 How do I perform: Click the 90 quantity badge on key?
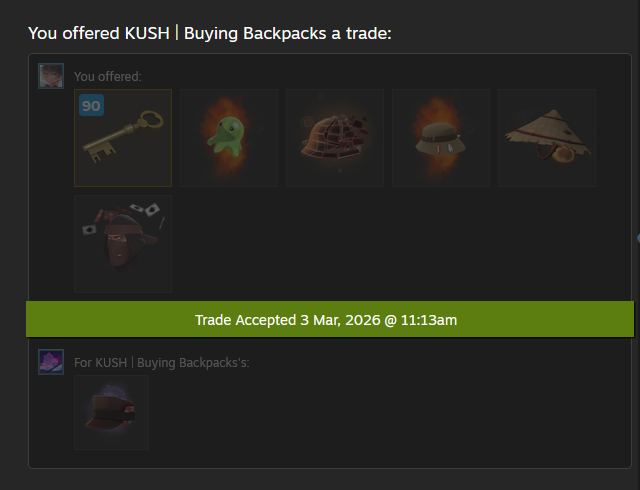click(x=91, y=105)
